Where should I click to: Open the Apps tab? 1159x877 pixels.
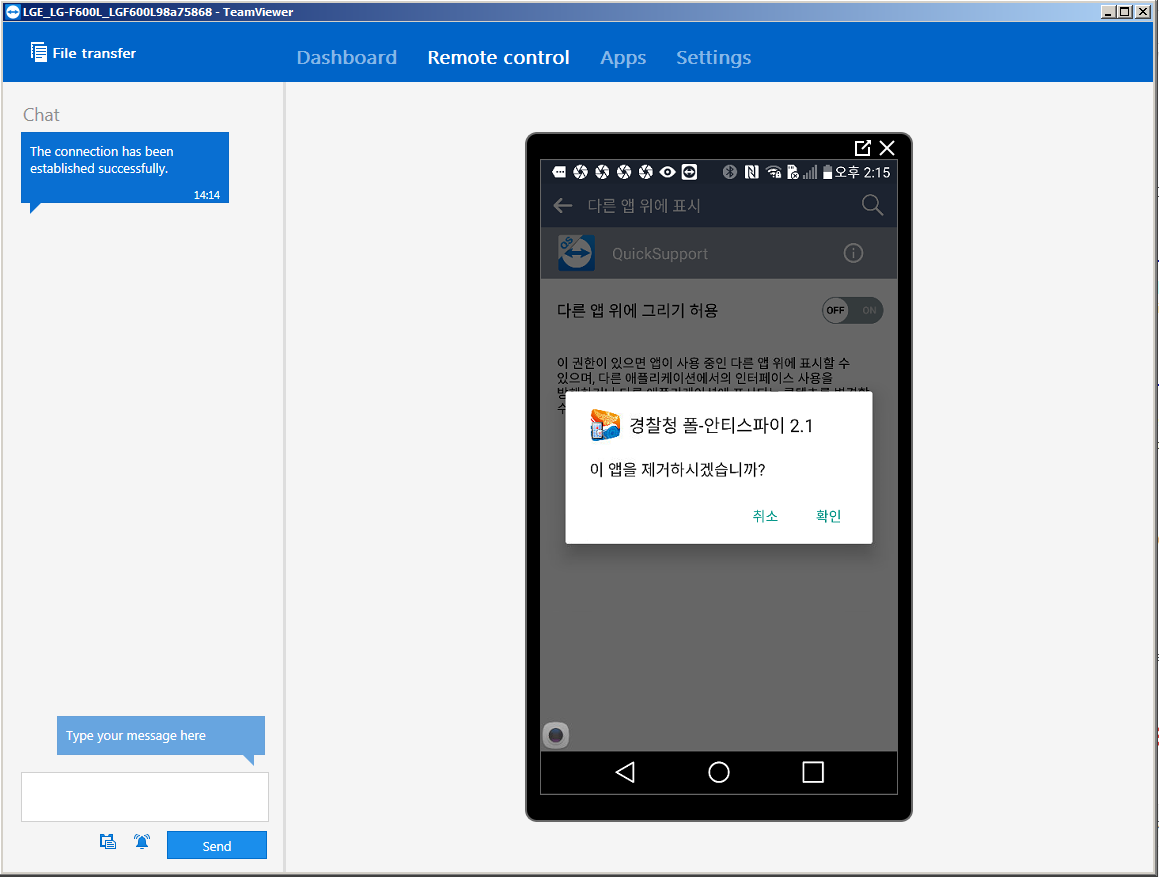tap(623, 58)
